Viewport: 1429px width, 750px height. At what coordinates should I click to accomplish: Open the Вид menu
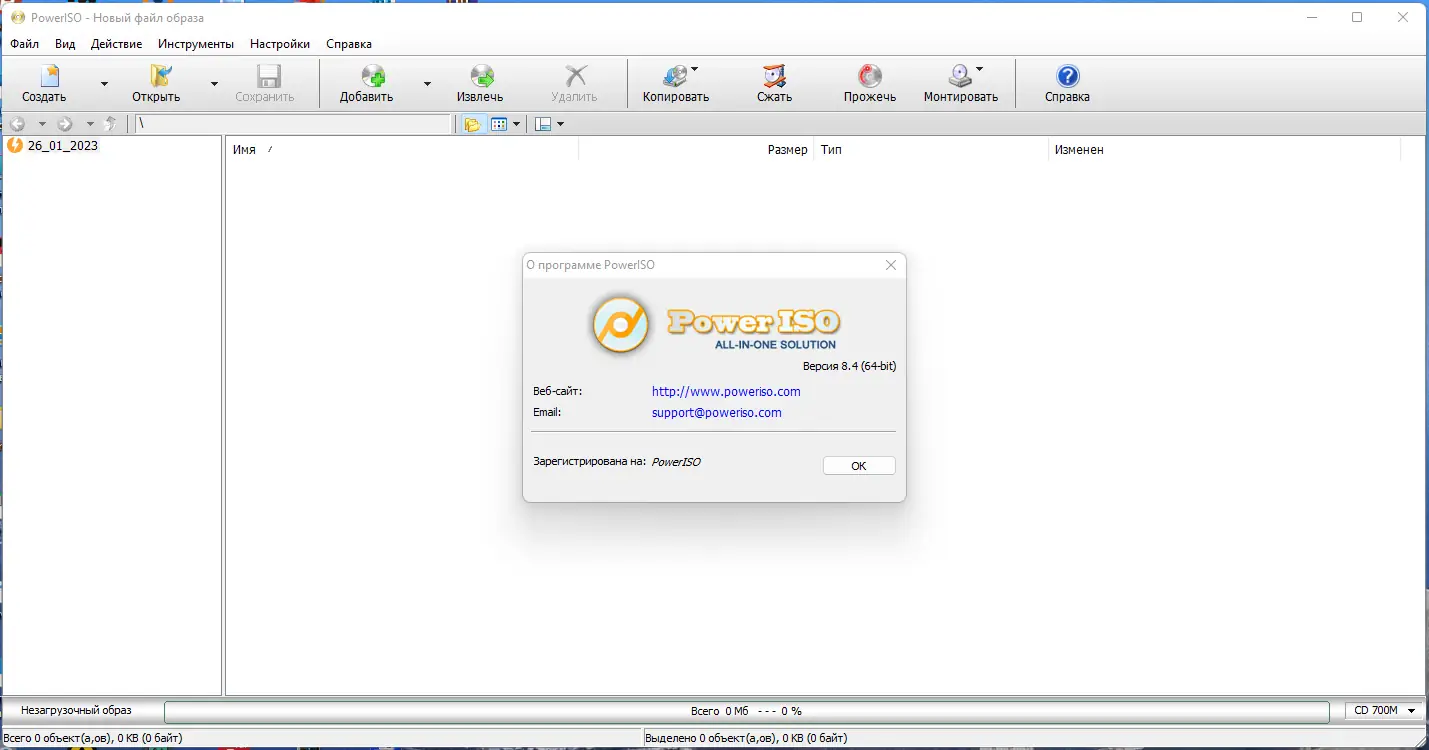pos(65,44)
